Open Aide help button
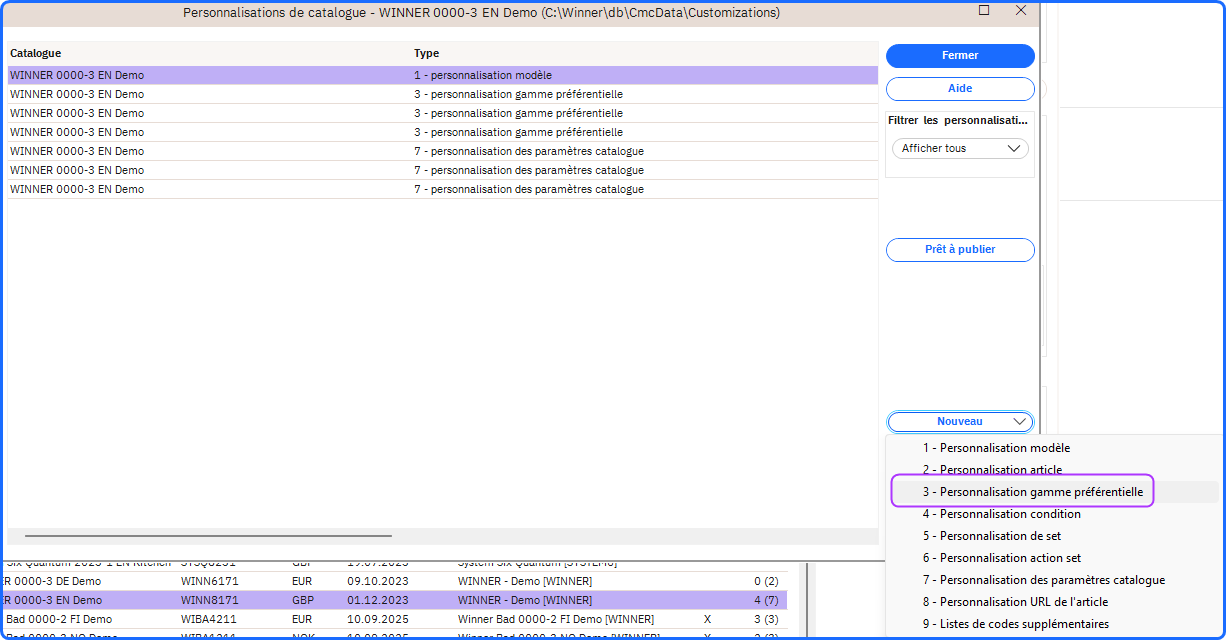1226x640 pixels. point(960,89)
